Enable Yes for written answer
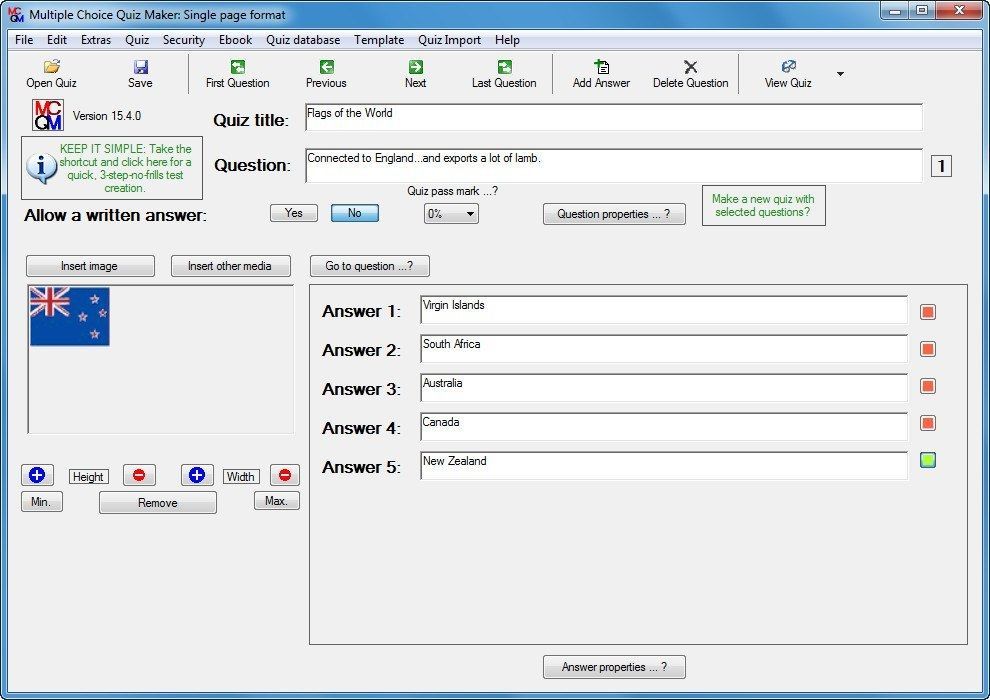The width and height of the screenshot is (990, 700). 294,213
